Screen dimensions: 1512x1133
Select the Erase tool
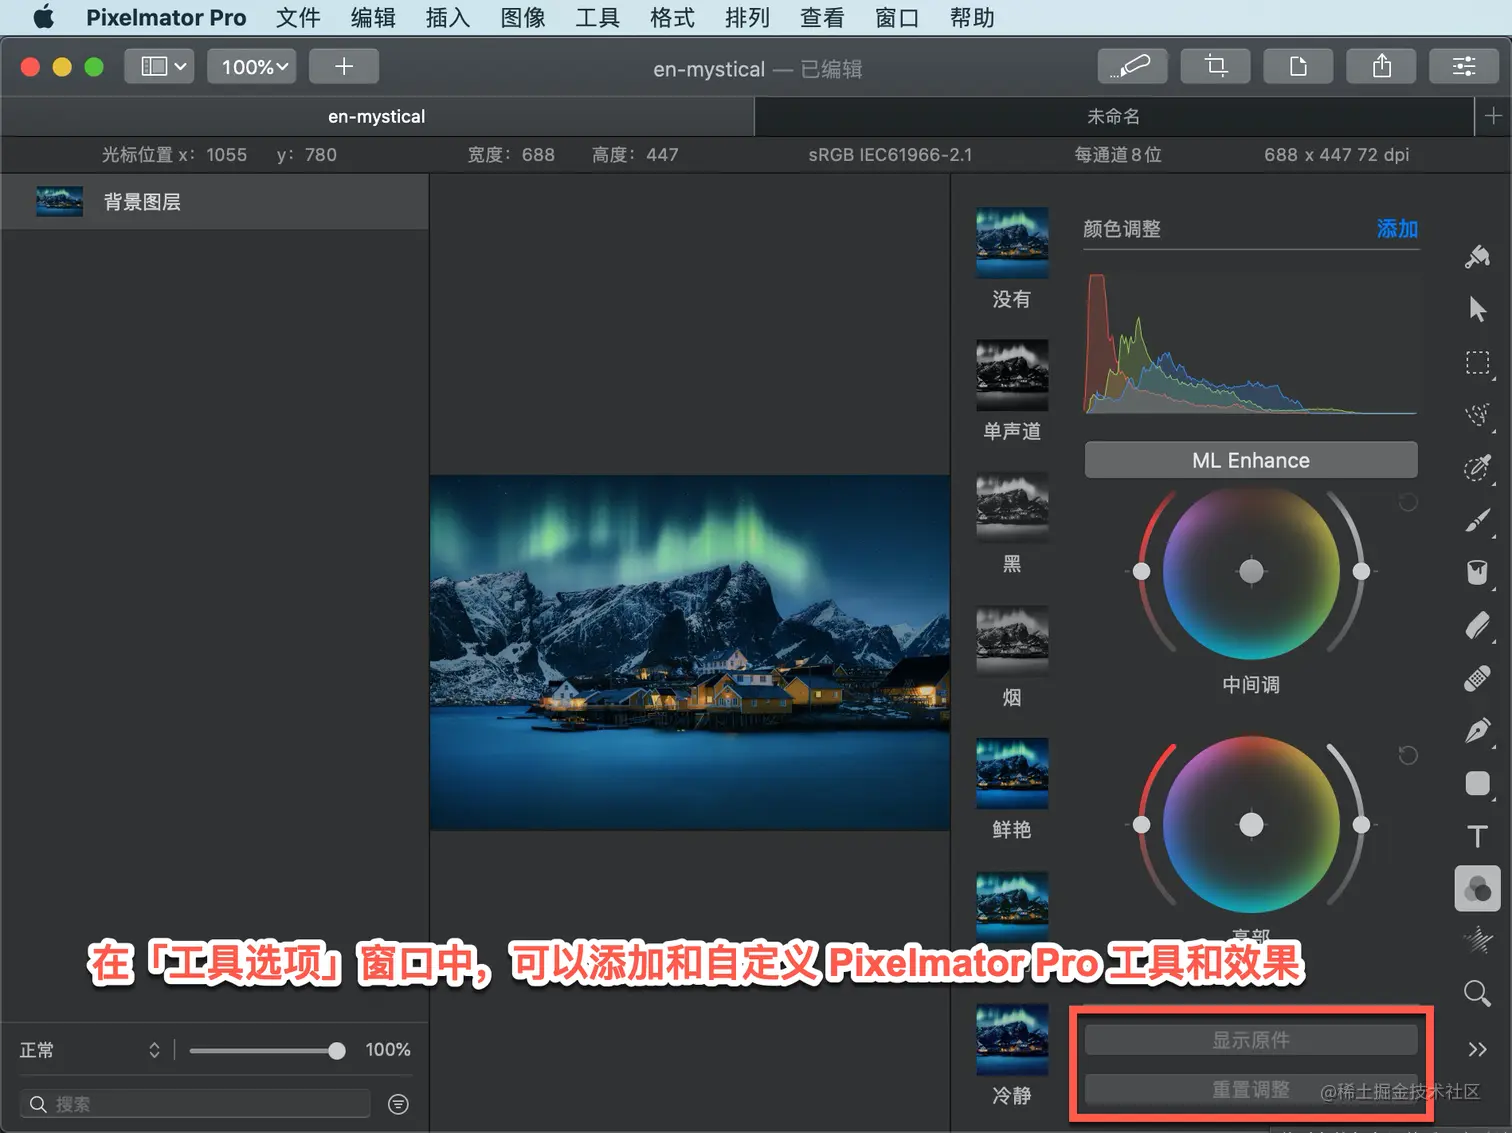pyautogui.click(x=1477, y=626)
